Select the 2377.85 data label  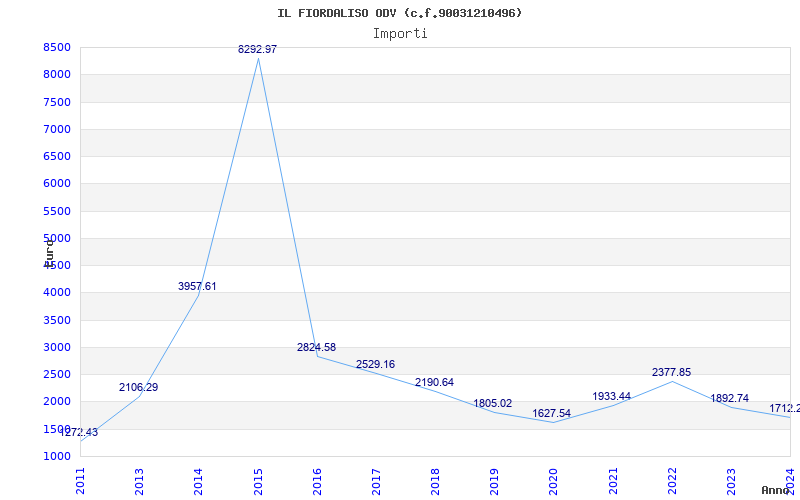click(671, 373)
